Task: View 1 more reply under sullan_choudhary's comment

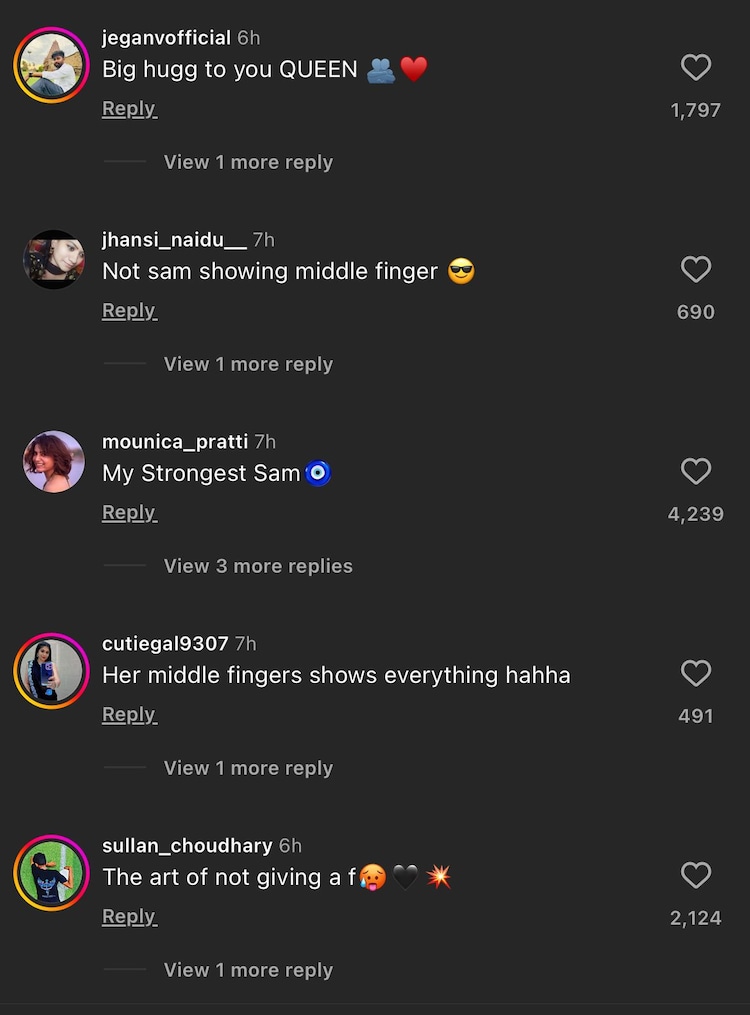Action: click(x=248, y=969)
